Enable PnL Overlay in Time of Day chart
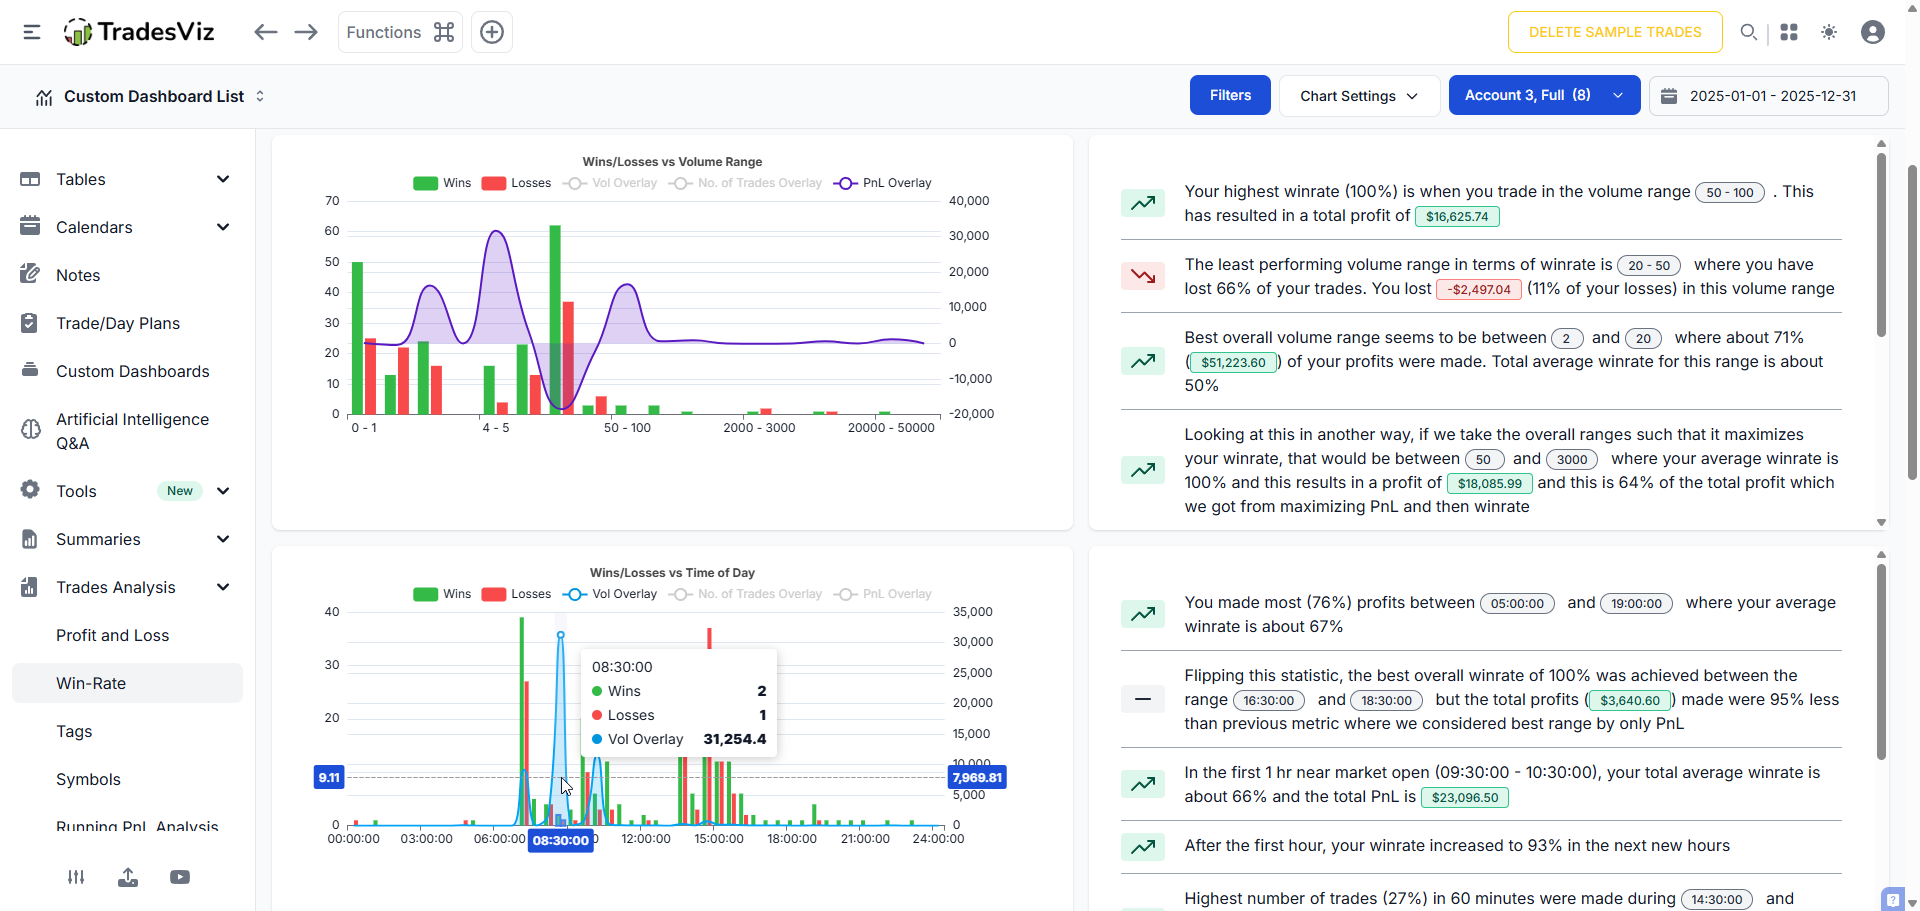 click(x=882, y=594)
